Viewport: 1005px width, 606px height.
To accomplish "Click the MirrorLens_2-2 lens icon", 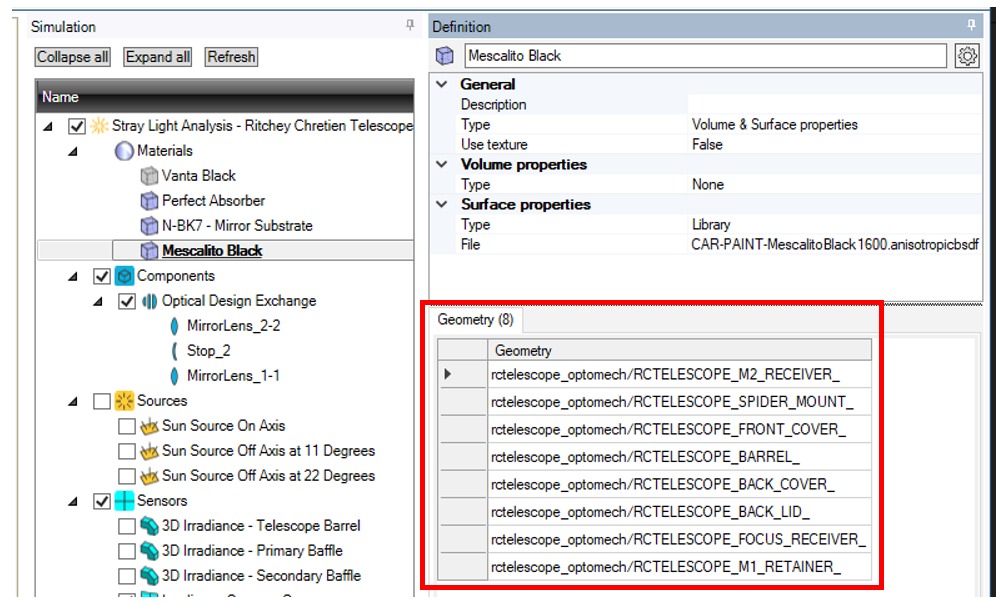I will click(x=174, y=326).
